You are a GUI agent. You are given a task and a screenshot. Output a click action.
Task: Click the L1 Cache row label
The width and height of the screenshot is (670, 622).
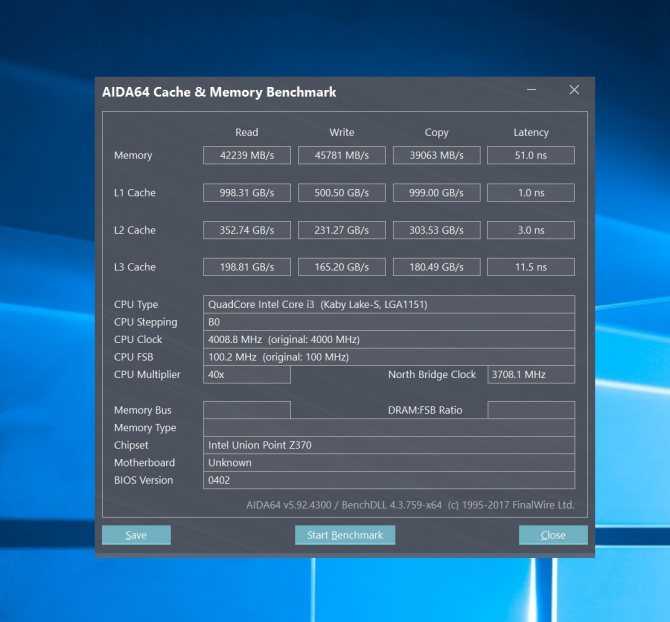tap(135, 193)
